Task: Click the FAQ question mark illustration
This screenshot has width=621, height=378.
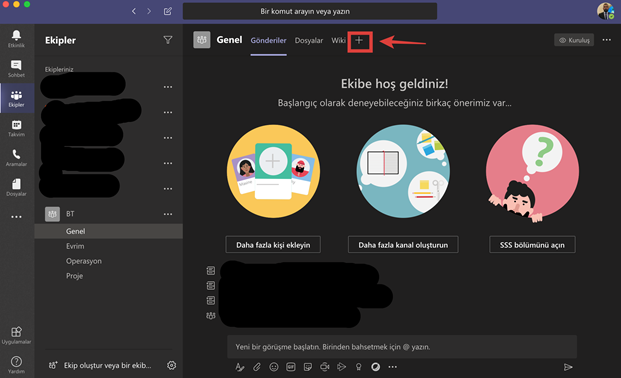Action: [x=532, y=174]
